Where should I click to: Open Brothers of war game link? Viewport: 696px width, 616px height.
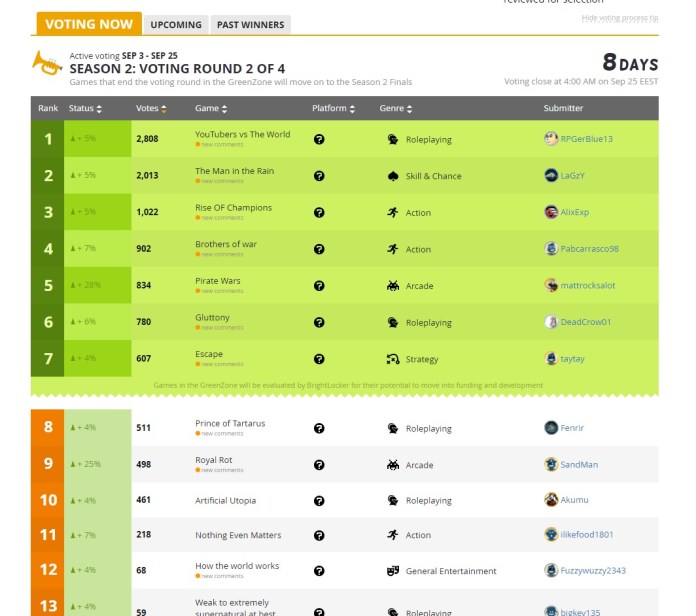pyautogui.click(x=226, y=244)
